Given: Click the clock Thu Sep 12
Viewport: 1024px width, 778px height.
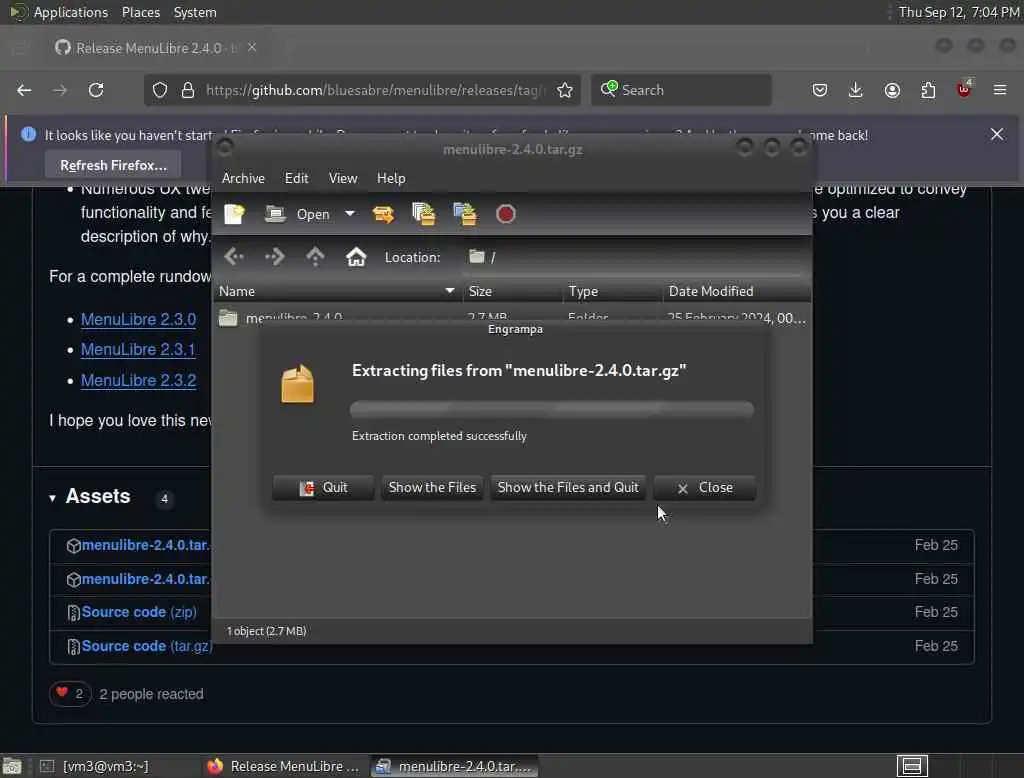Looking at the screenshot, I should tap(959, 12).
